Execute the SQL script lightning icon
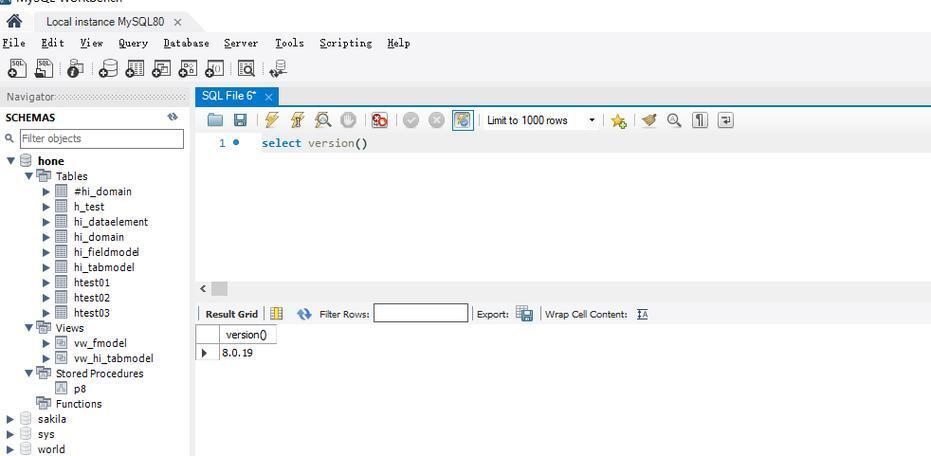The height and width of the screenshot is (456, 931). point(271,120)
